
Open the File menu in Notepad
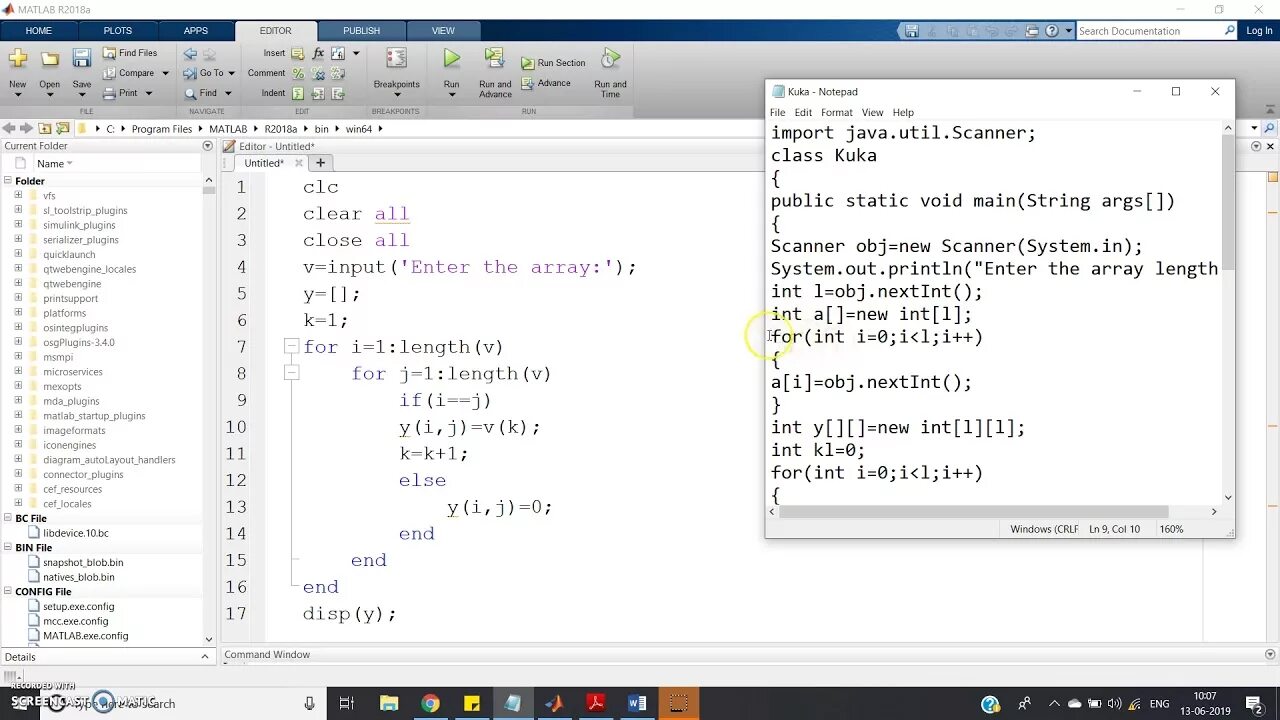777,113
